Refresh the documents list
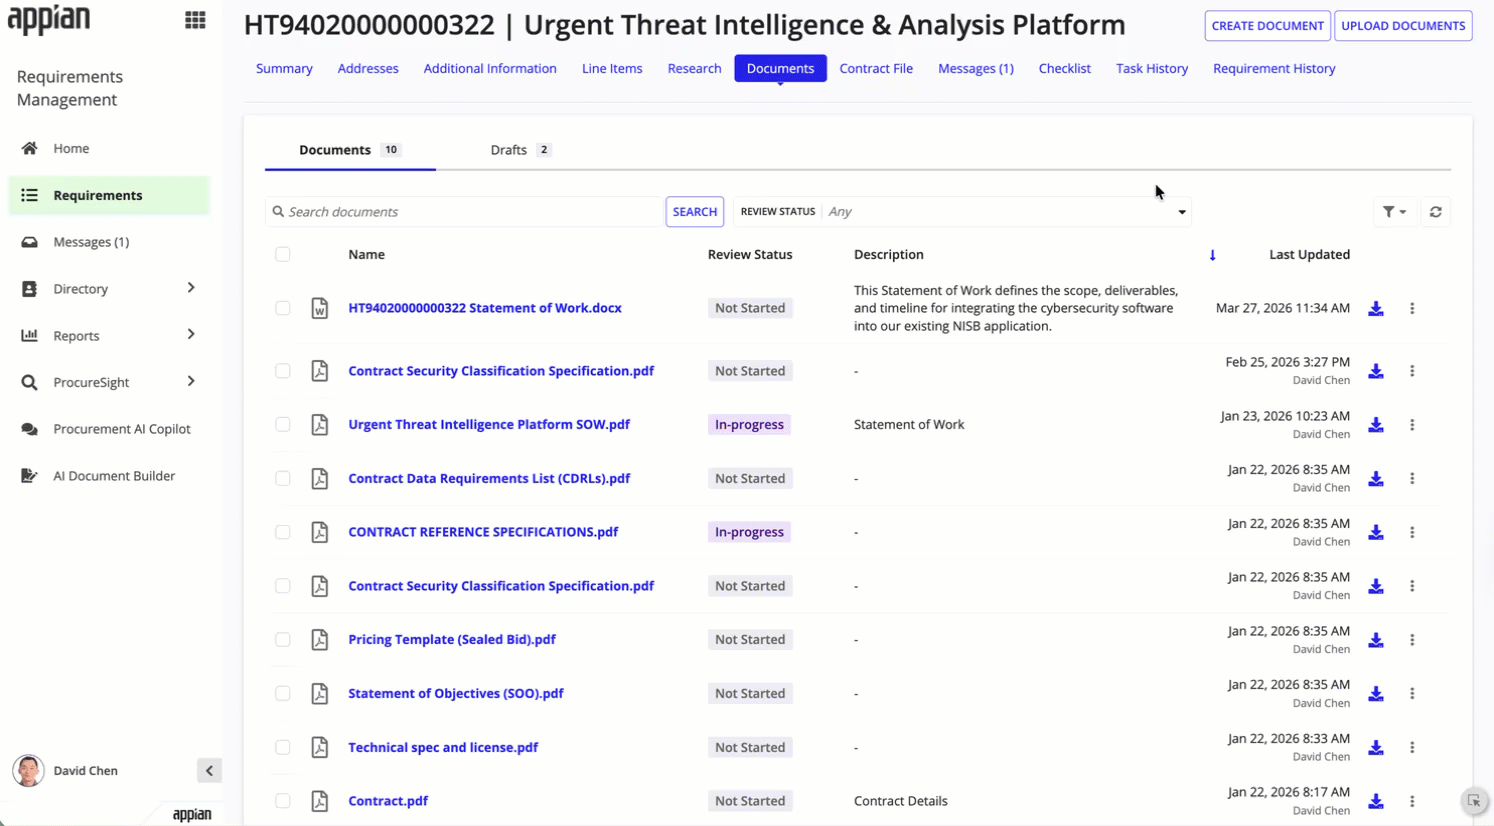Screen dimensions: 1494x826 (1435, 212)
